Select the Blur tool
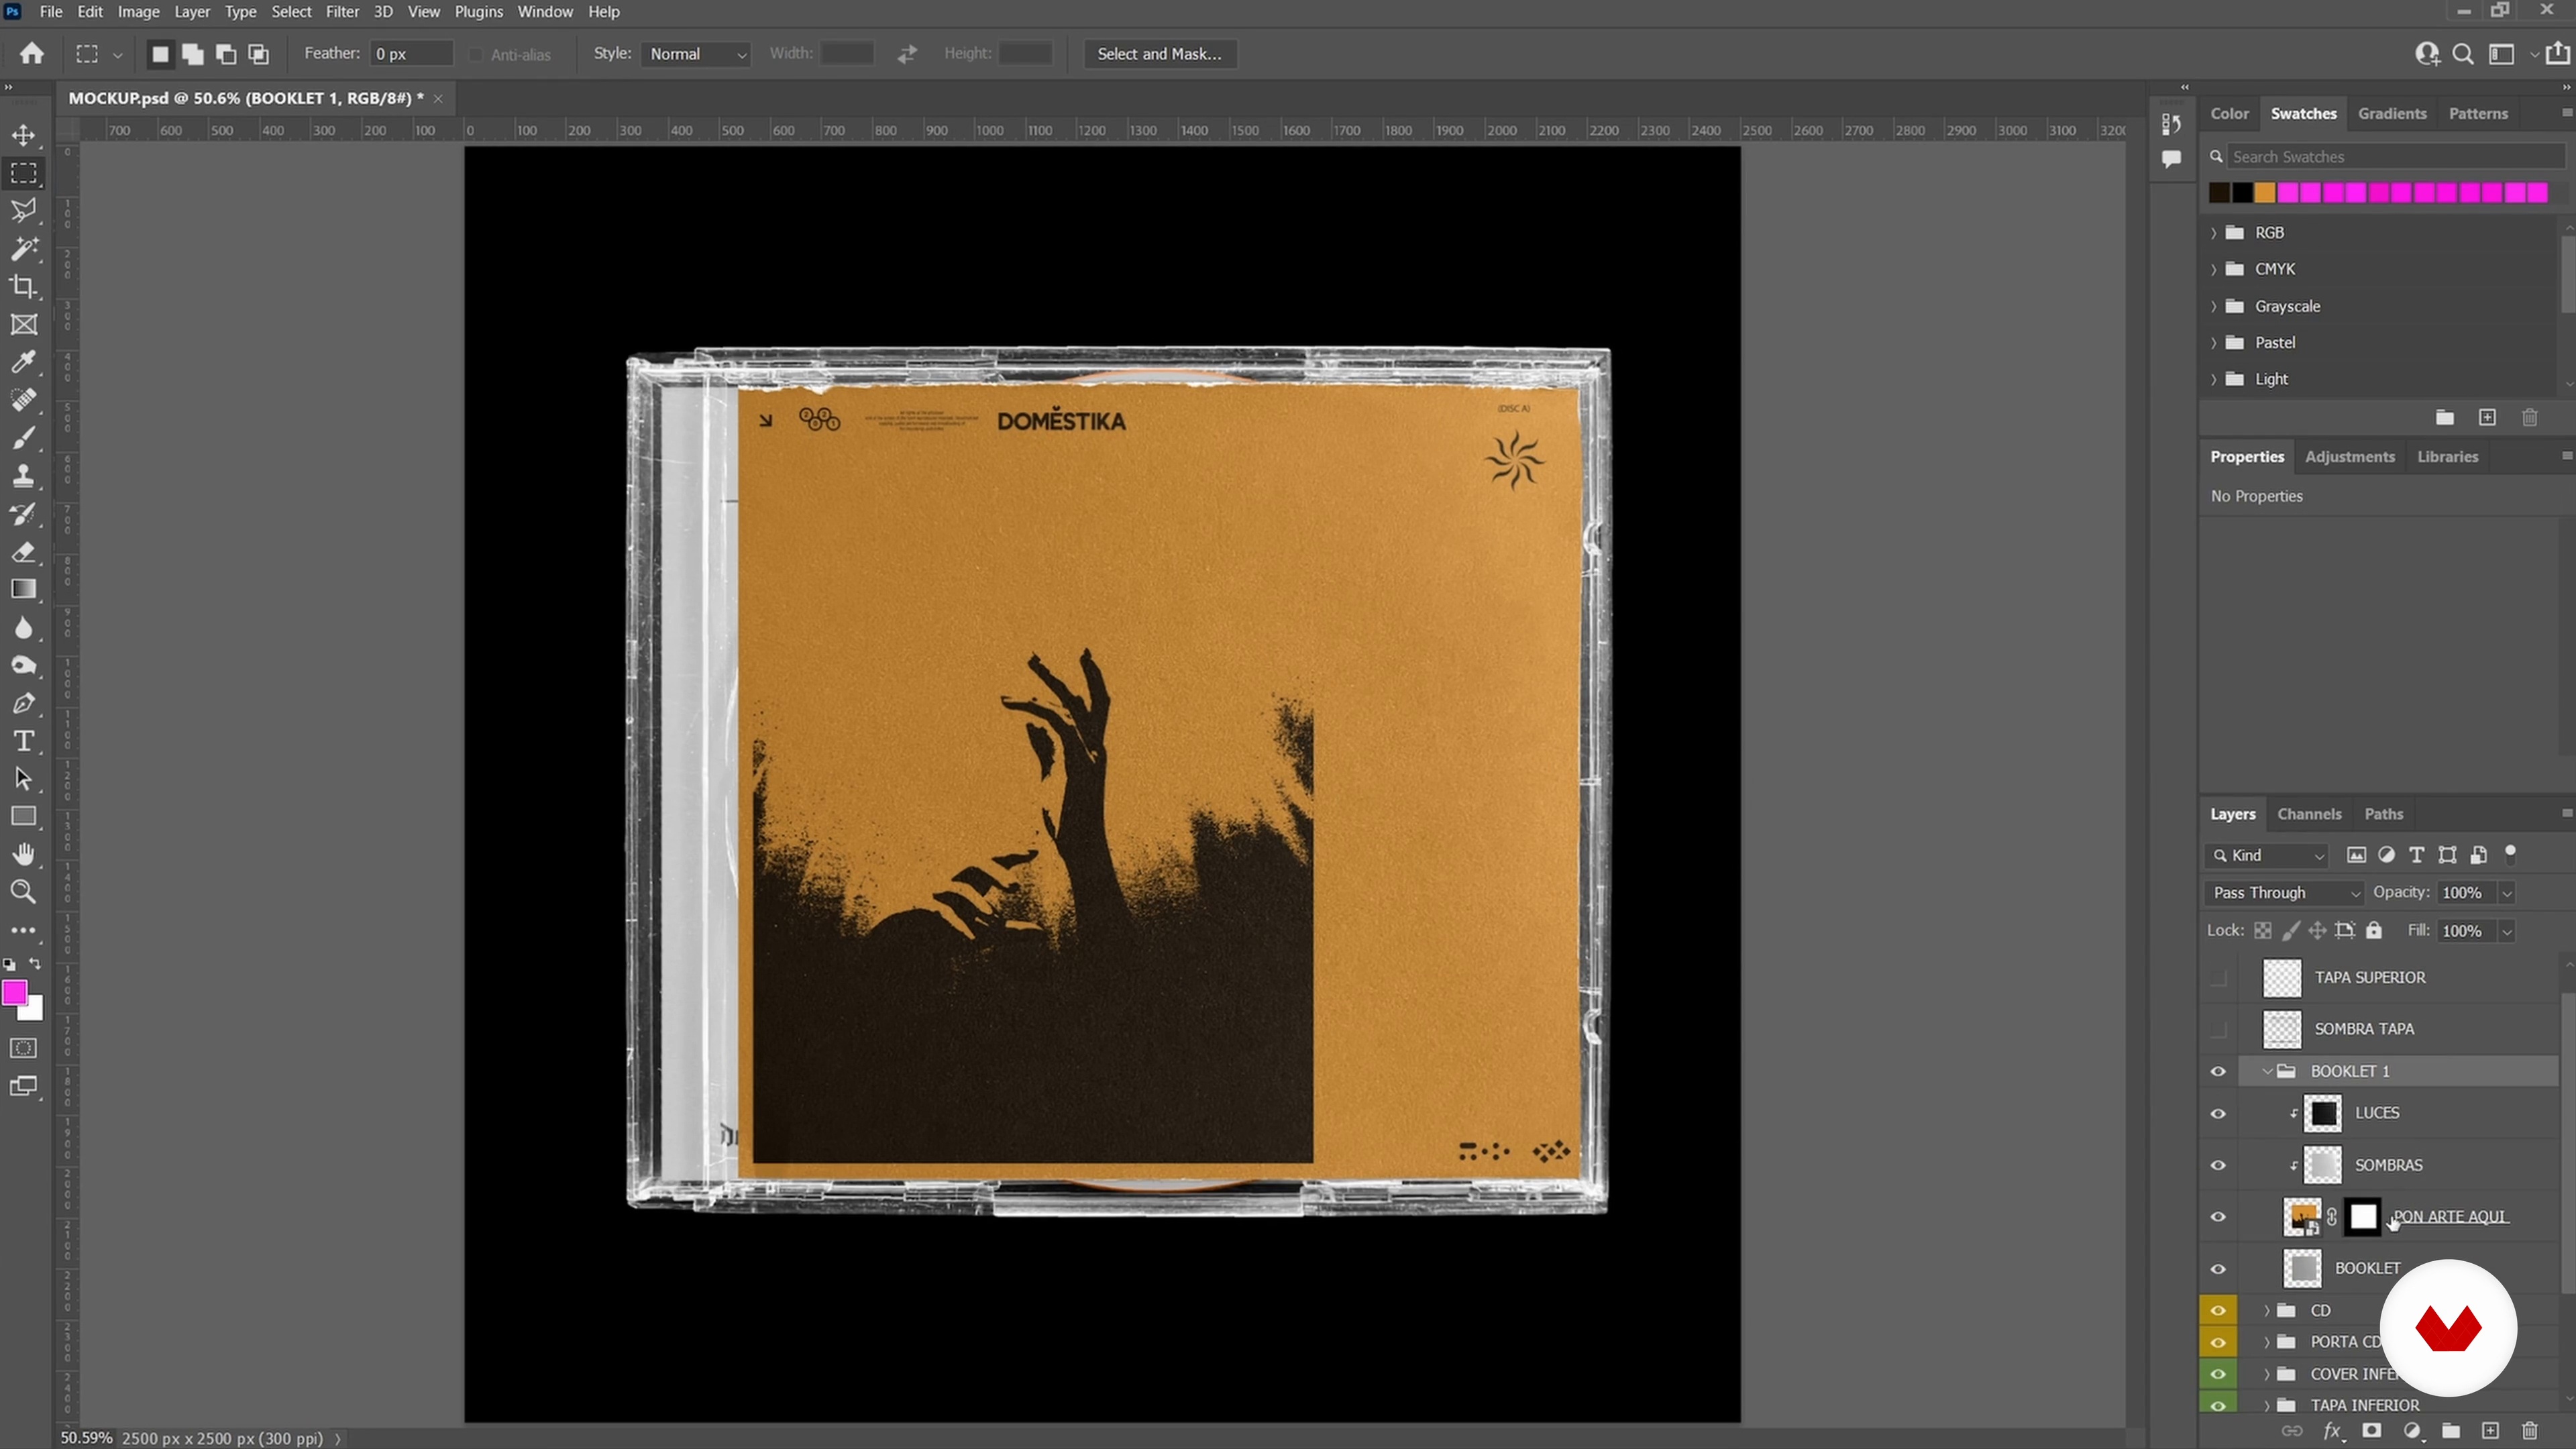 (x=24, y=628)
